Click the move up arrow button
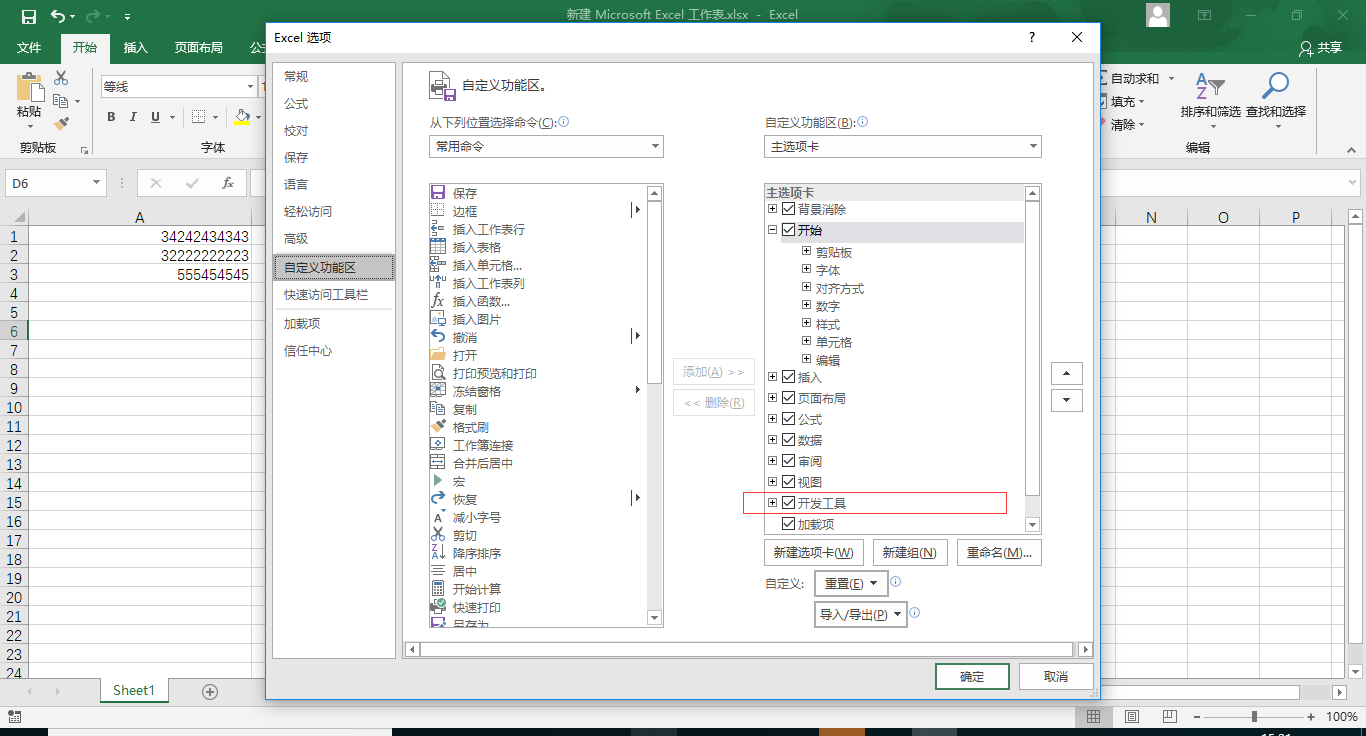Image resolution: width=1366 pixels, height=736 pixels. coord(1067,374)
